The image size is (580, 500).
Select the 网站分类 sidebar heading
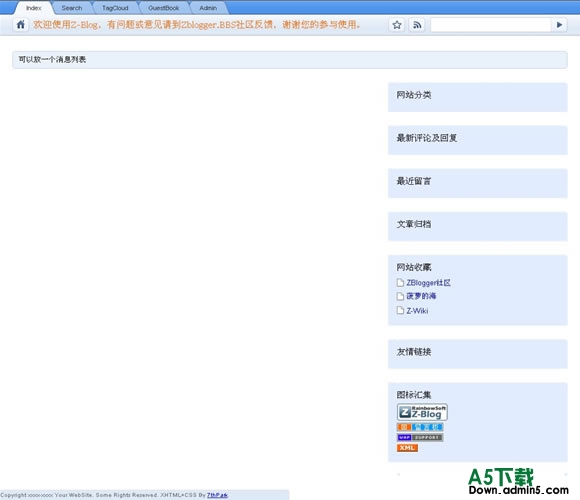414,95
